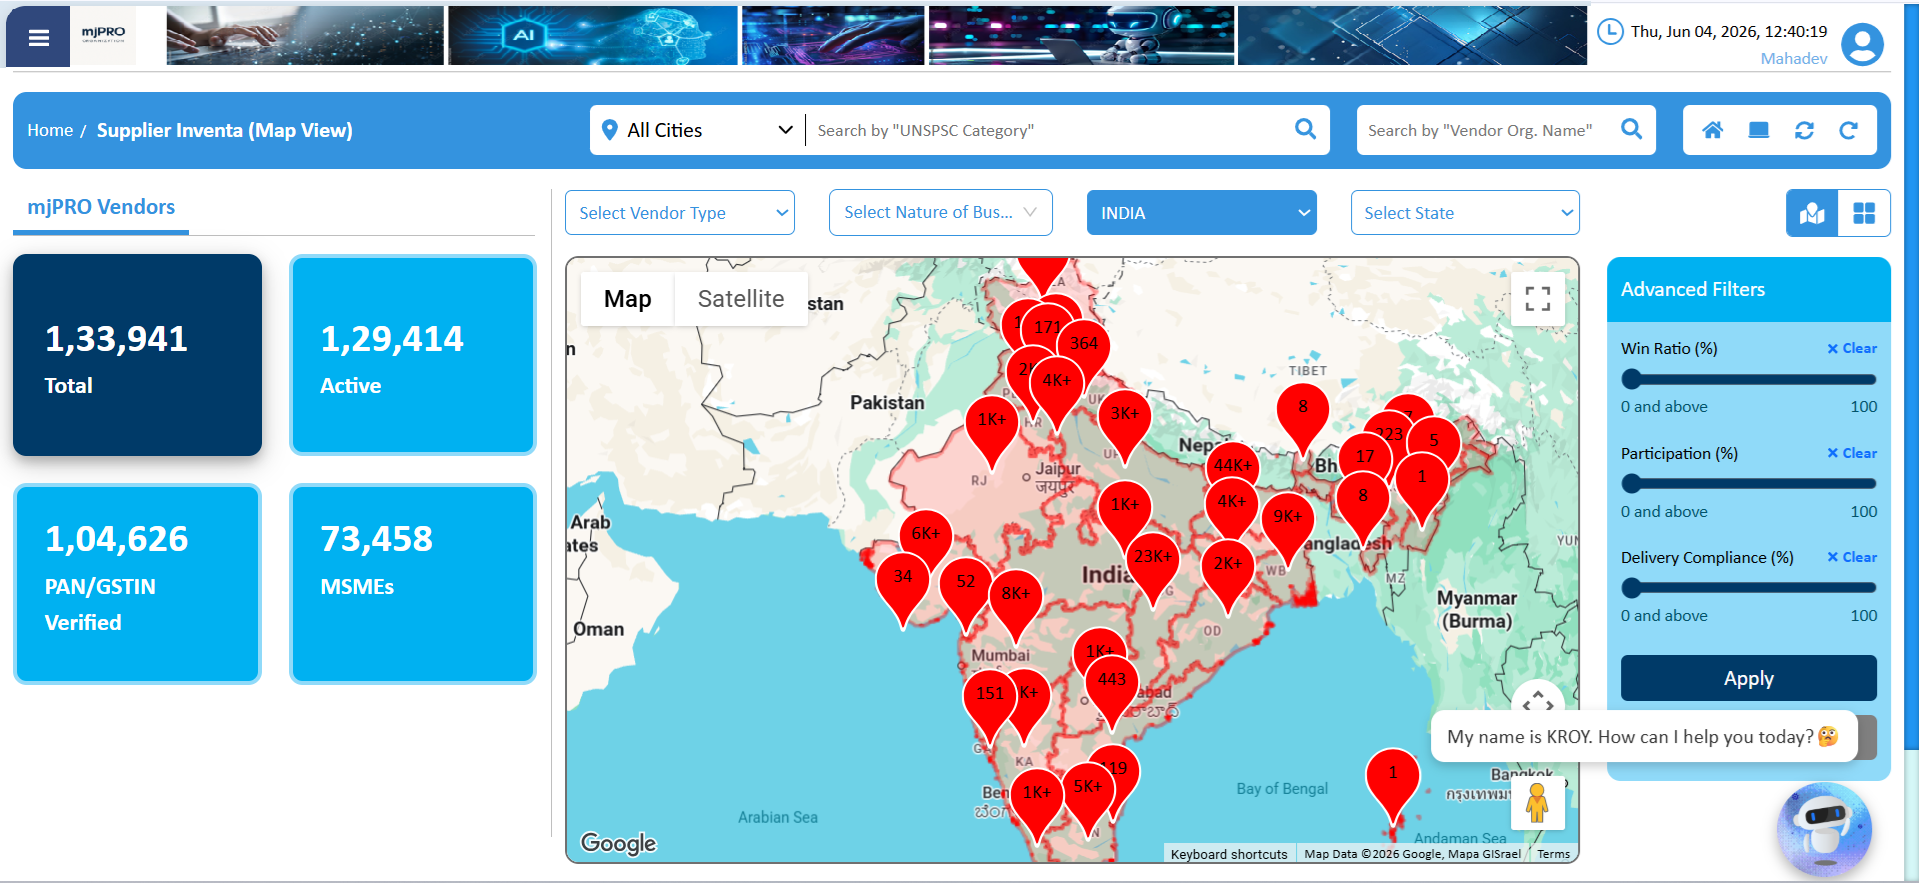
Task: Expand the All Cities dropdown
Action: click(x=697, y=130)
